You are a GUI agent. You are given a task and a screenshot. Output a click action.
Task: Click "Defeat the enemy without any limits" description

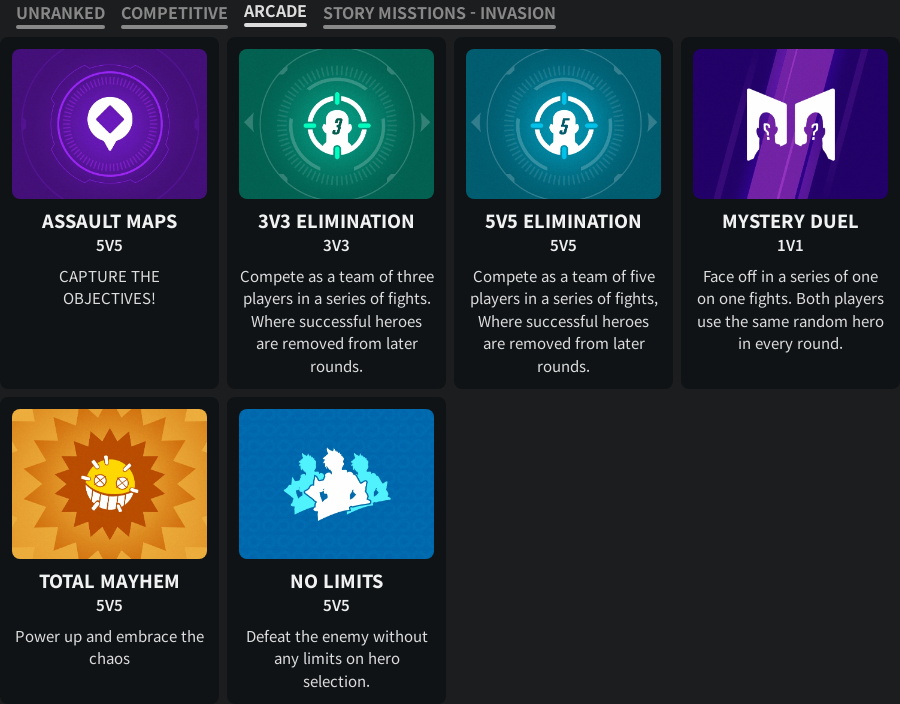[337, 659]
